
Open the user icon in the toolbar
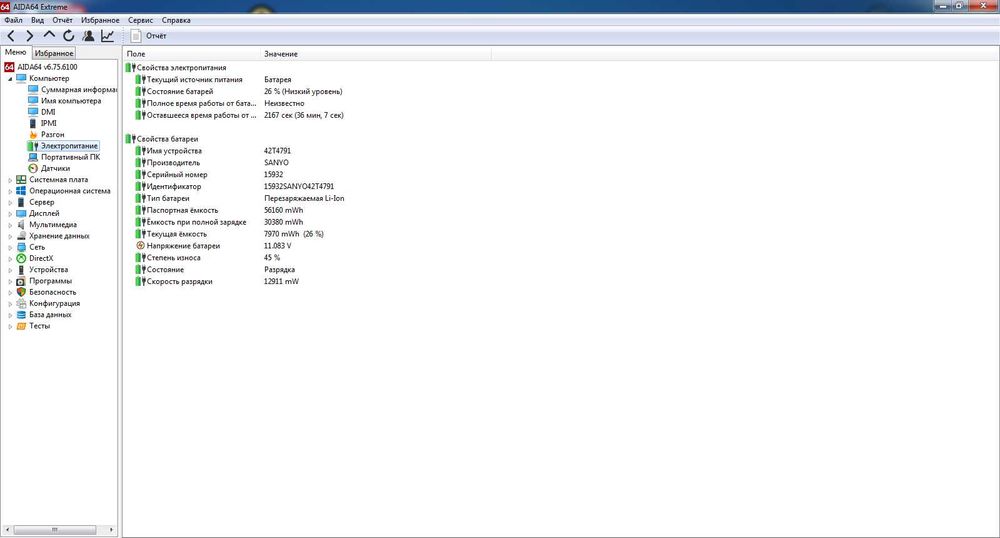[x=89, y=36]
